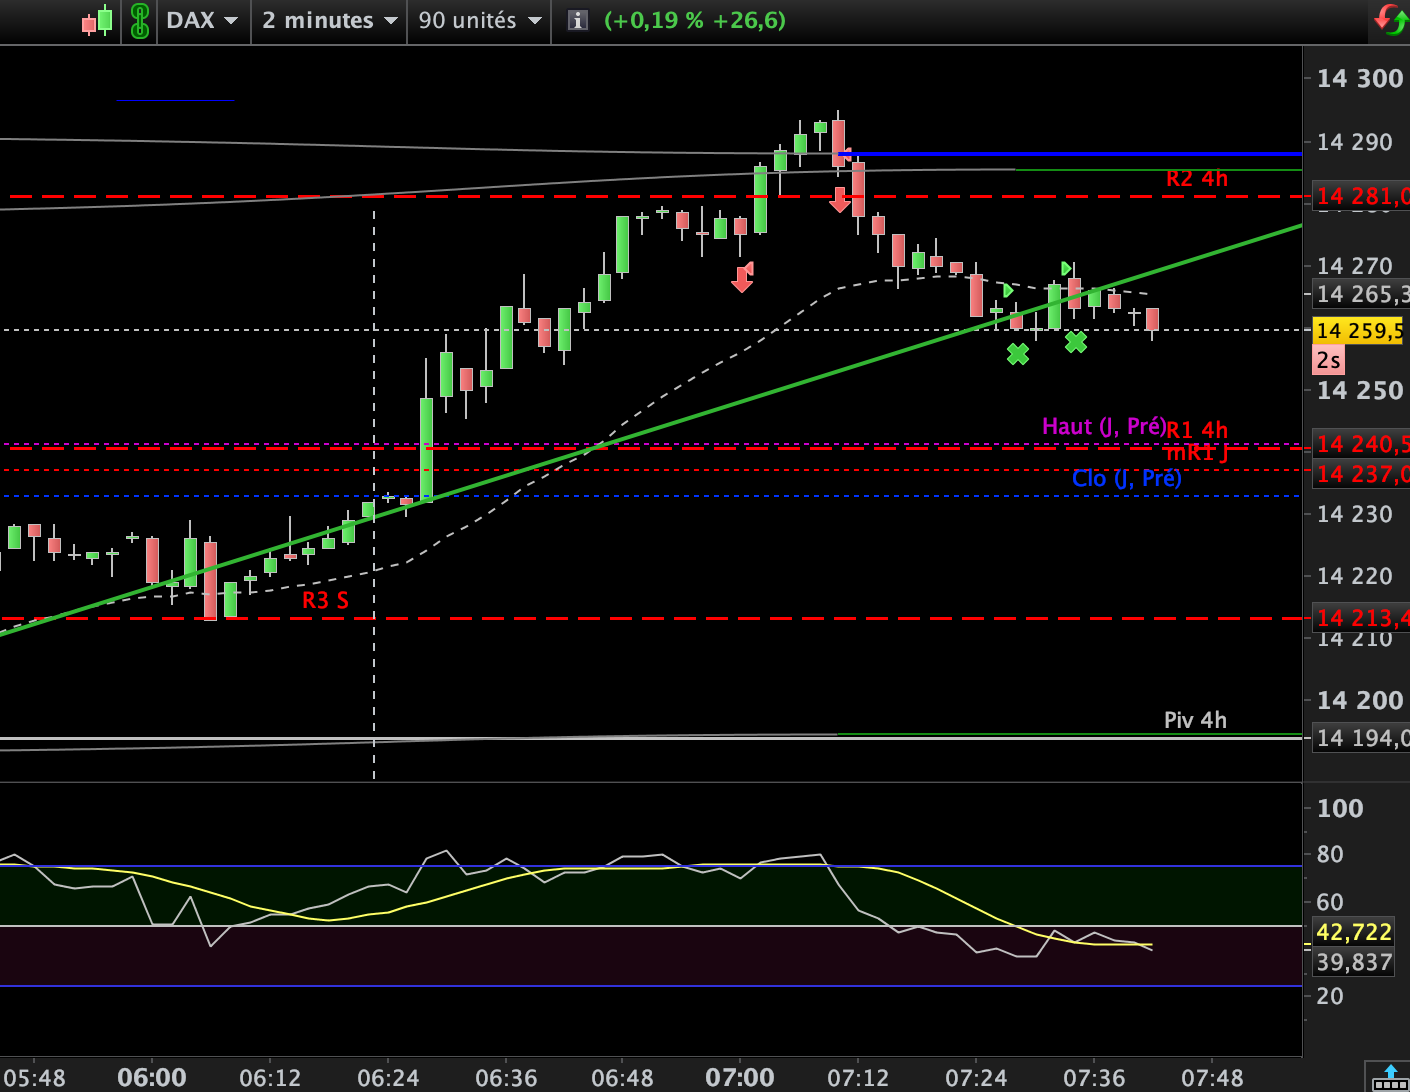Click the 06:24 time axis label
Image resolution: width=1410 pixels, height=1092 pixels.
coord(388,1078)
